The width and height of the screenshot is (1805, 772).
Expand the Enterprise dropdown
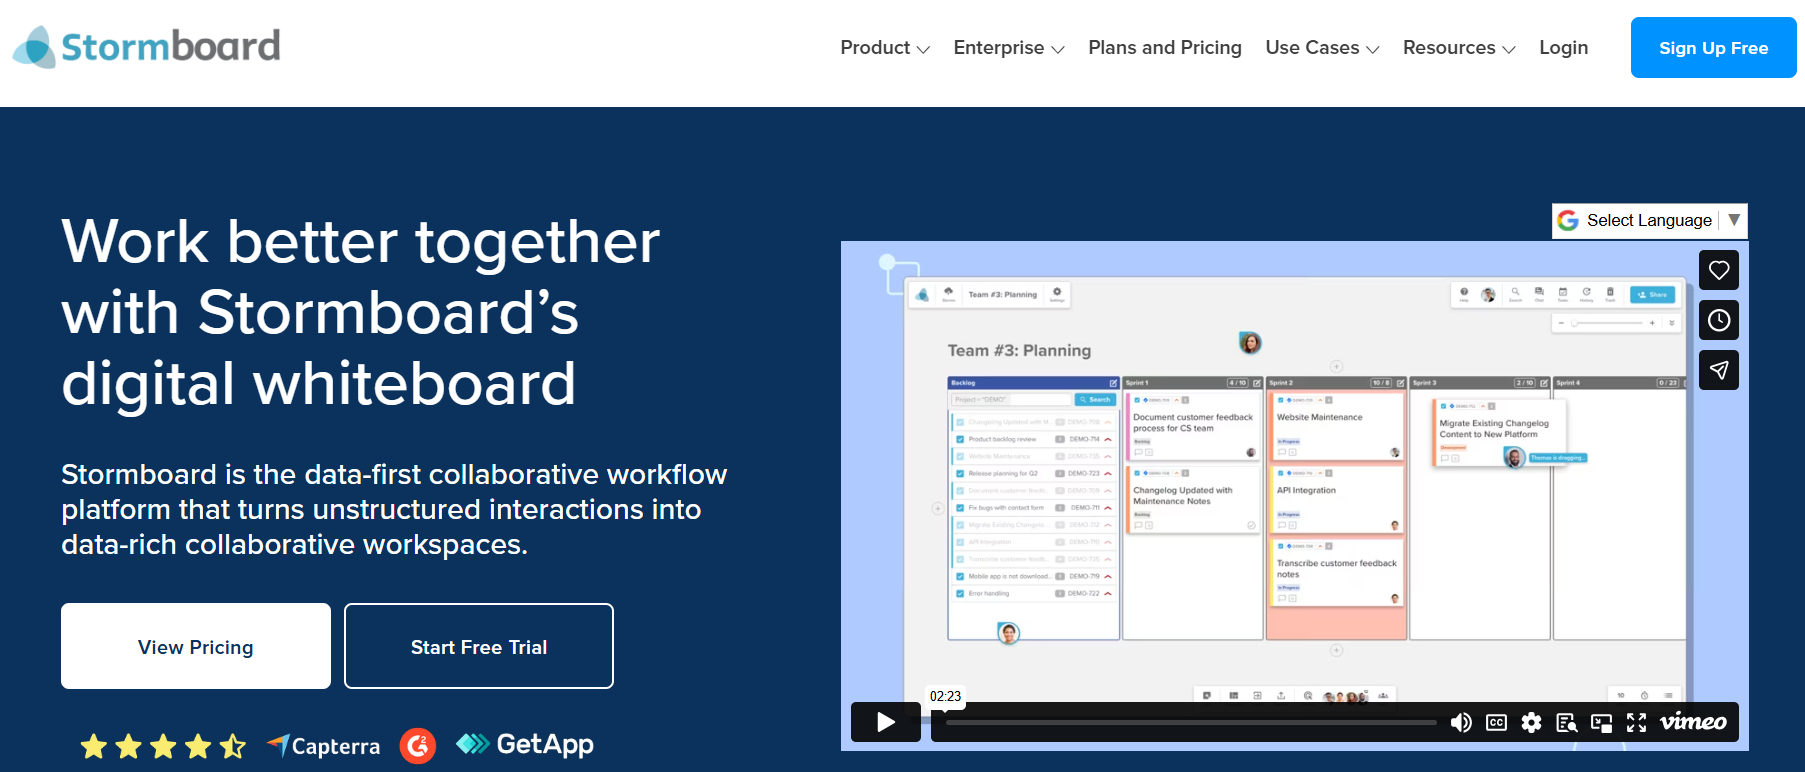point(1009,48)
